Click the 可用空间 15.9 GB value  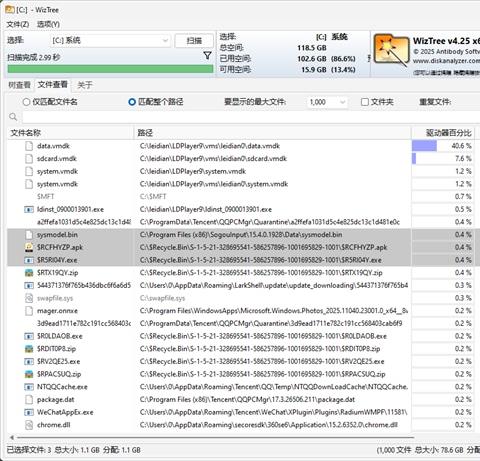pyautogui.click(x=314, y=70)
